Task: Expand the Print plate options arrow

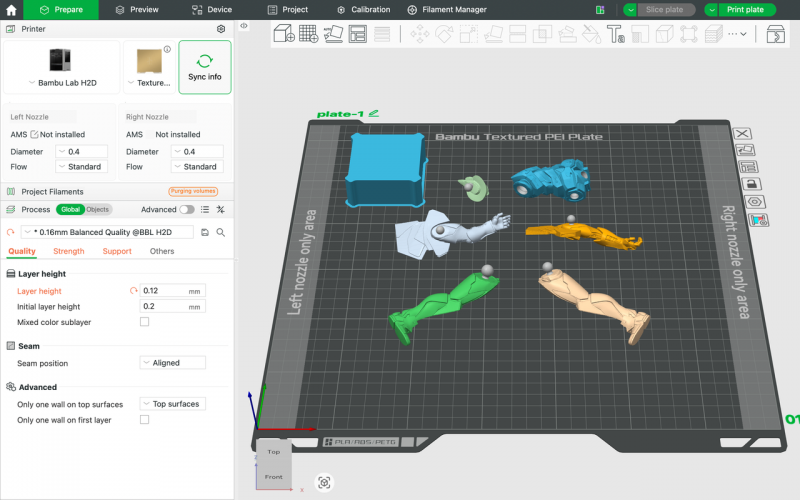Action: 711,10
